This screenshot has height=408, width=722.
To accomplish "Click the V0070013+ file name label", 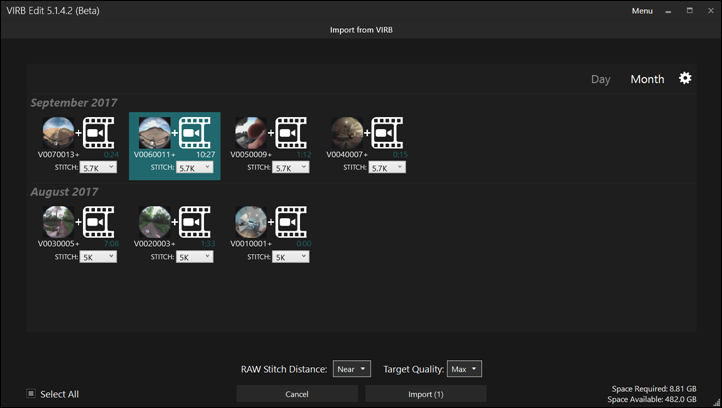I will pos(58,155).
